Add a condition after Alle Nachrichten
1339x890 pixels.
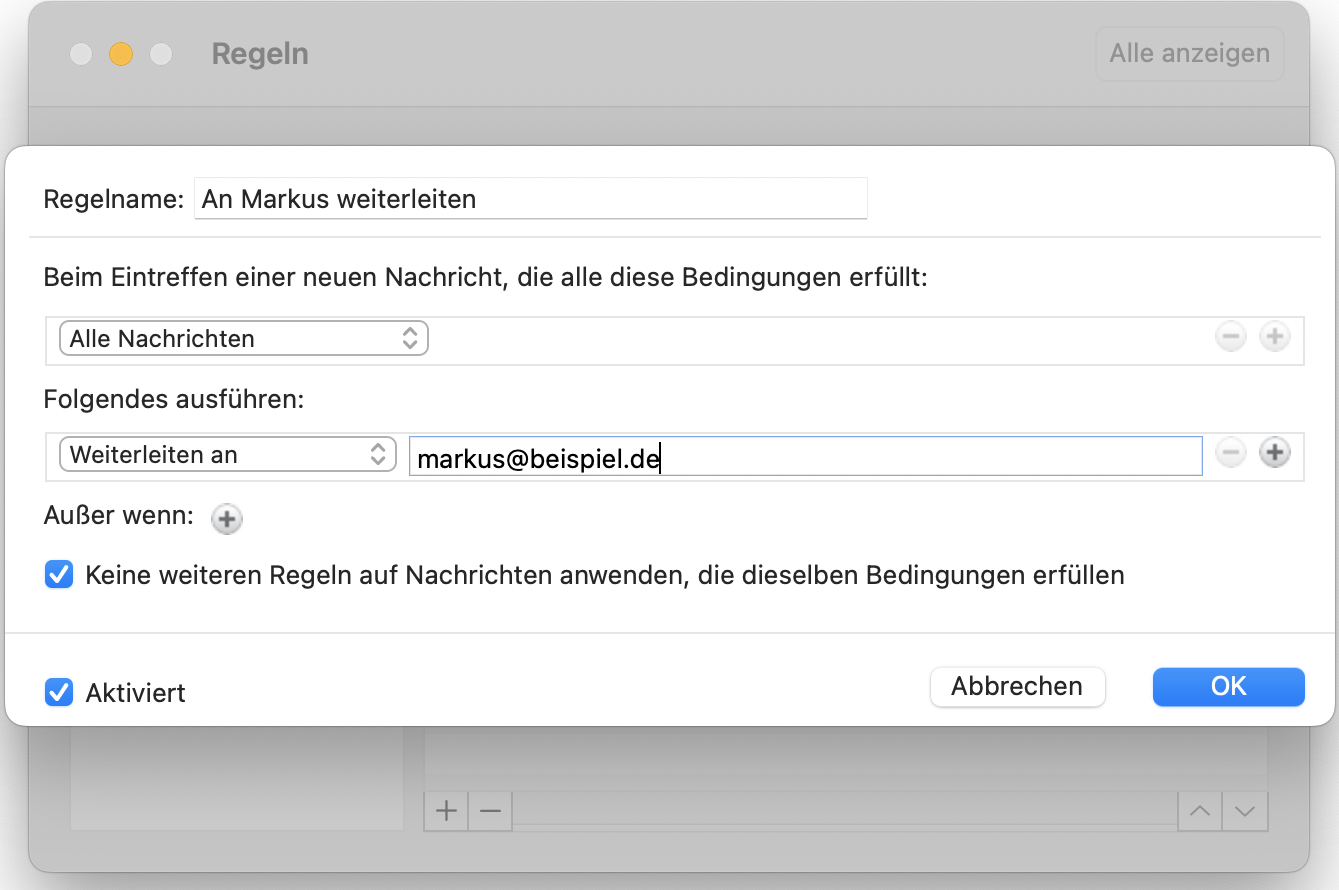click(x=1274, y=337)
